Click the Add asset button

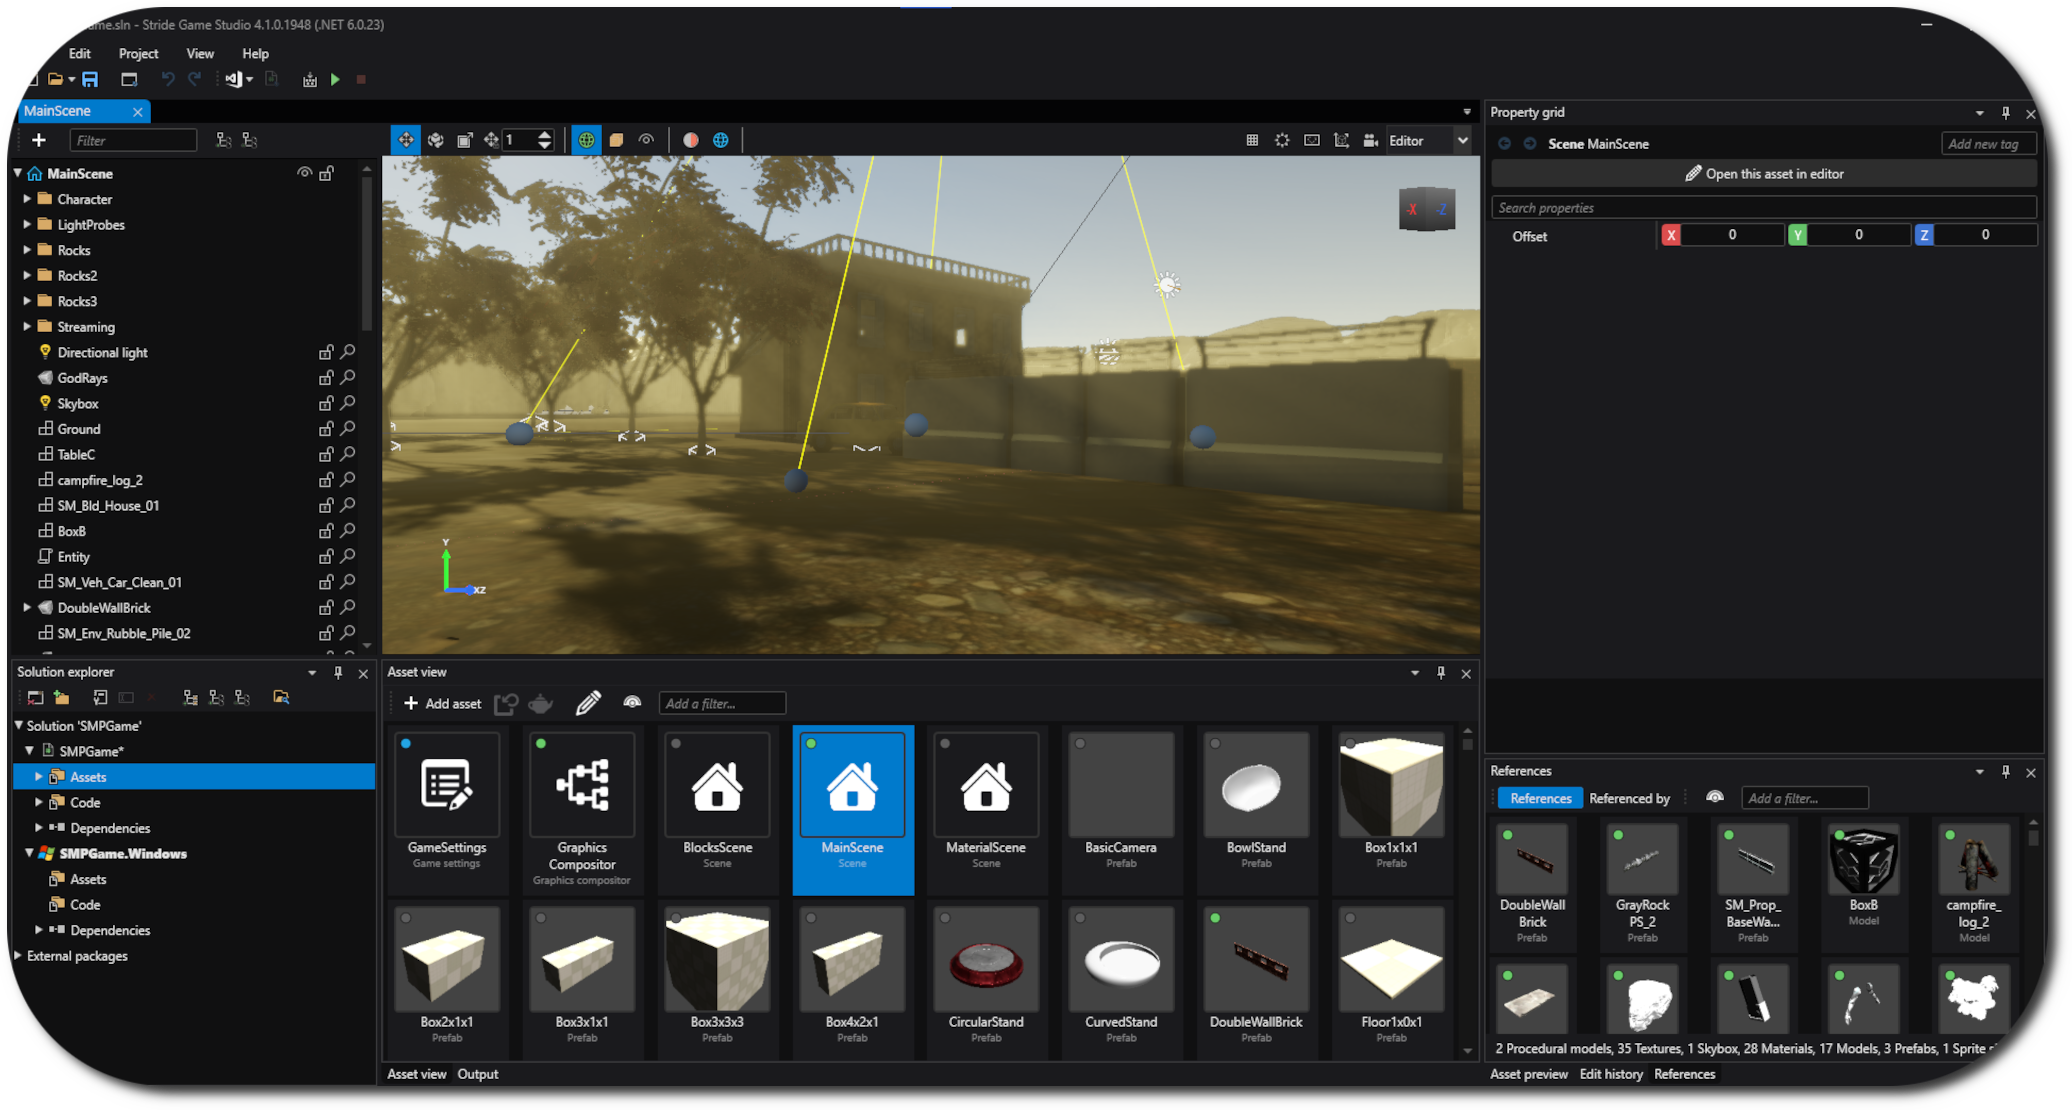tap(442, 704)
